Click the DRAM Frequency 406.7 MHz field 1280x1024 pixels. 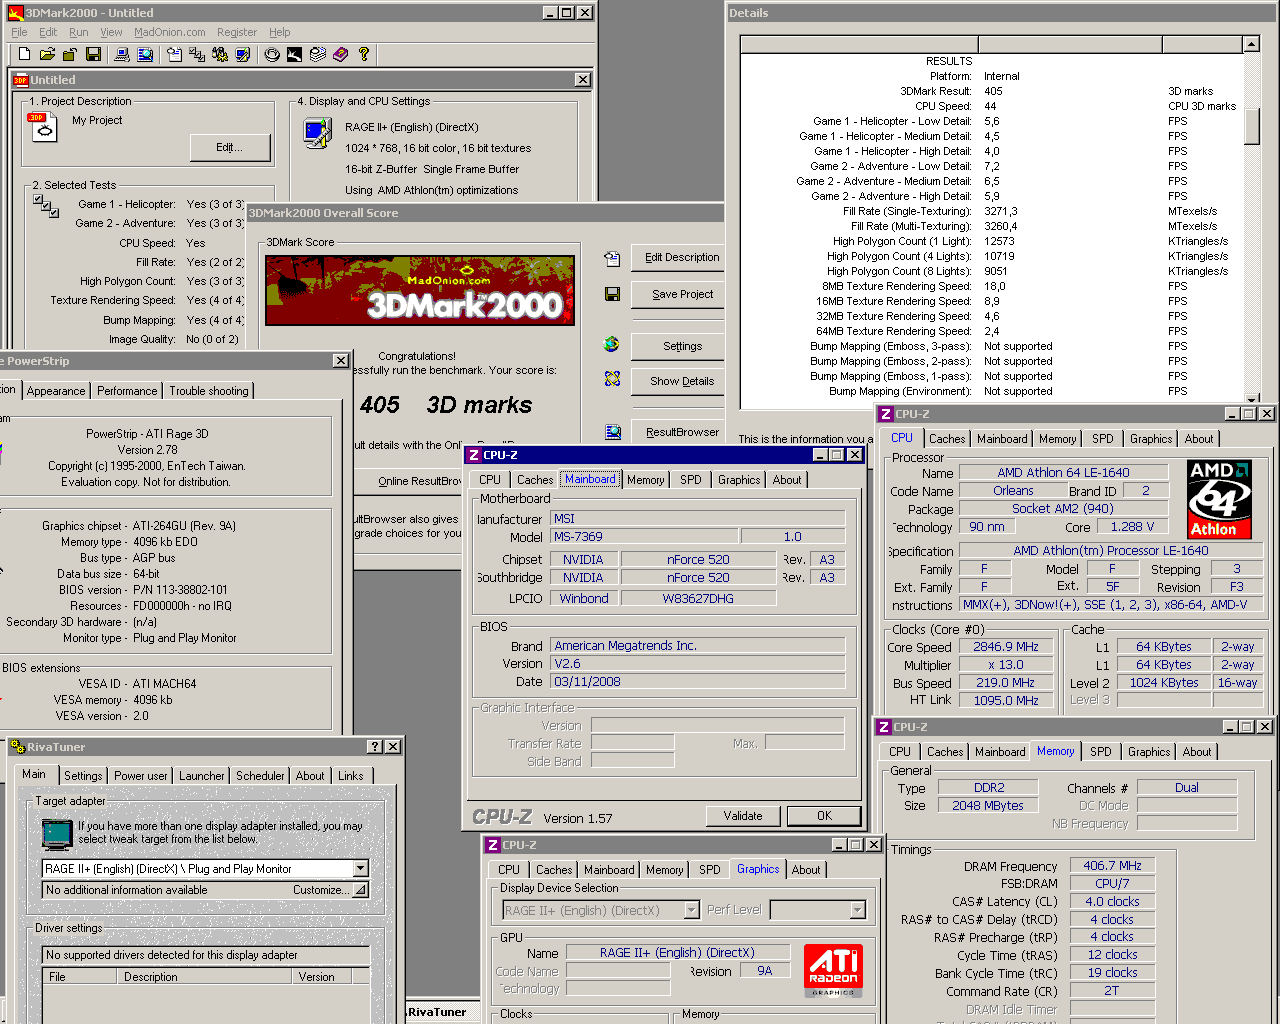coord(1112,866)
